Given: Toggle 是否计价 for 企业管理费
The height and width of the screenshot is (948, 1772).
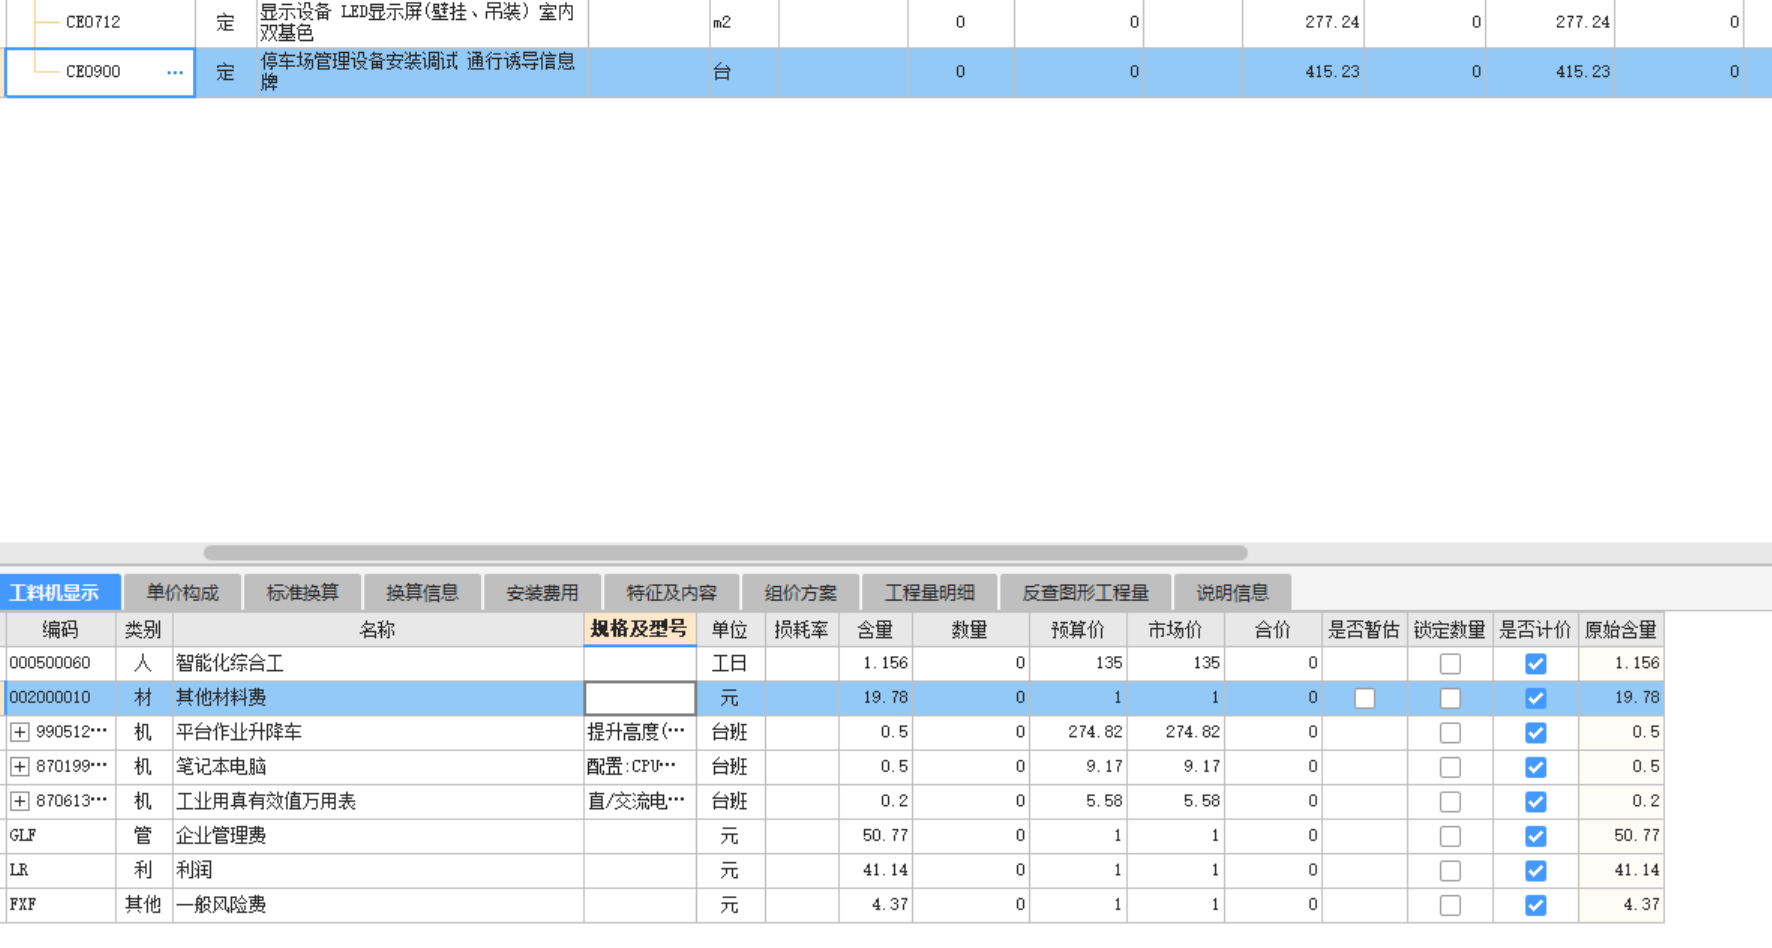Looking at the screenshot, I should 1536,836.
